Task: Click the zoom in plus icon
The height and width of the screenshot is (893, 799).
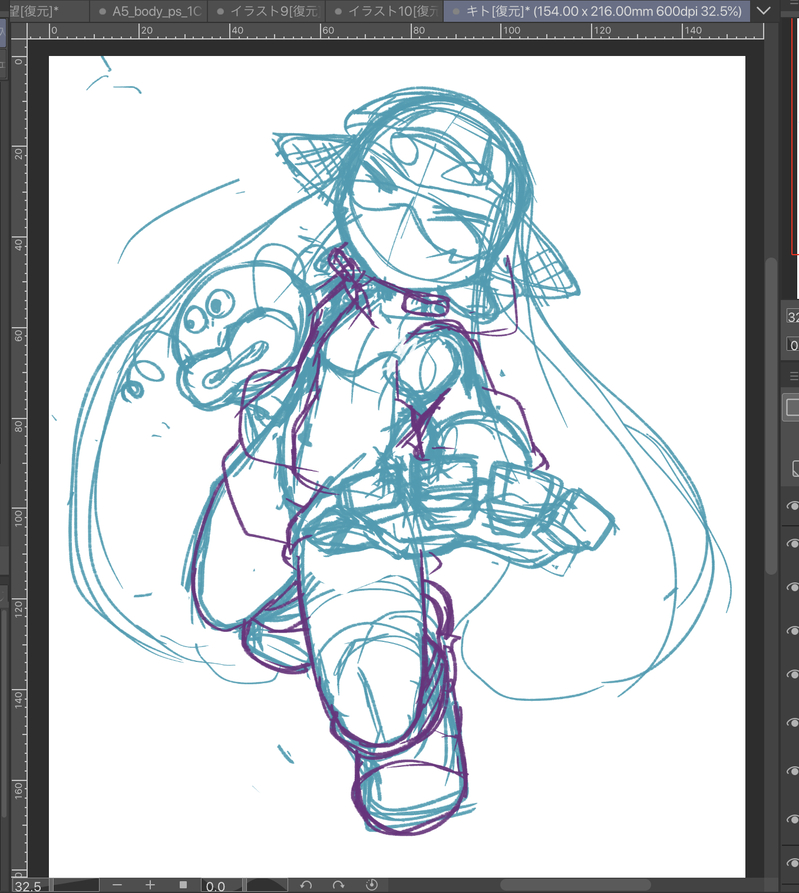Action: point(150,885)
